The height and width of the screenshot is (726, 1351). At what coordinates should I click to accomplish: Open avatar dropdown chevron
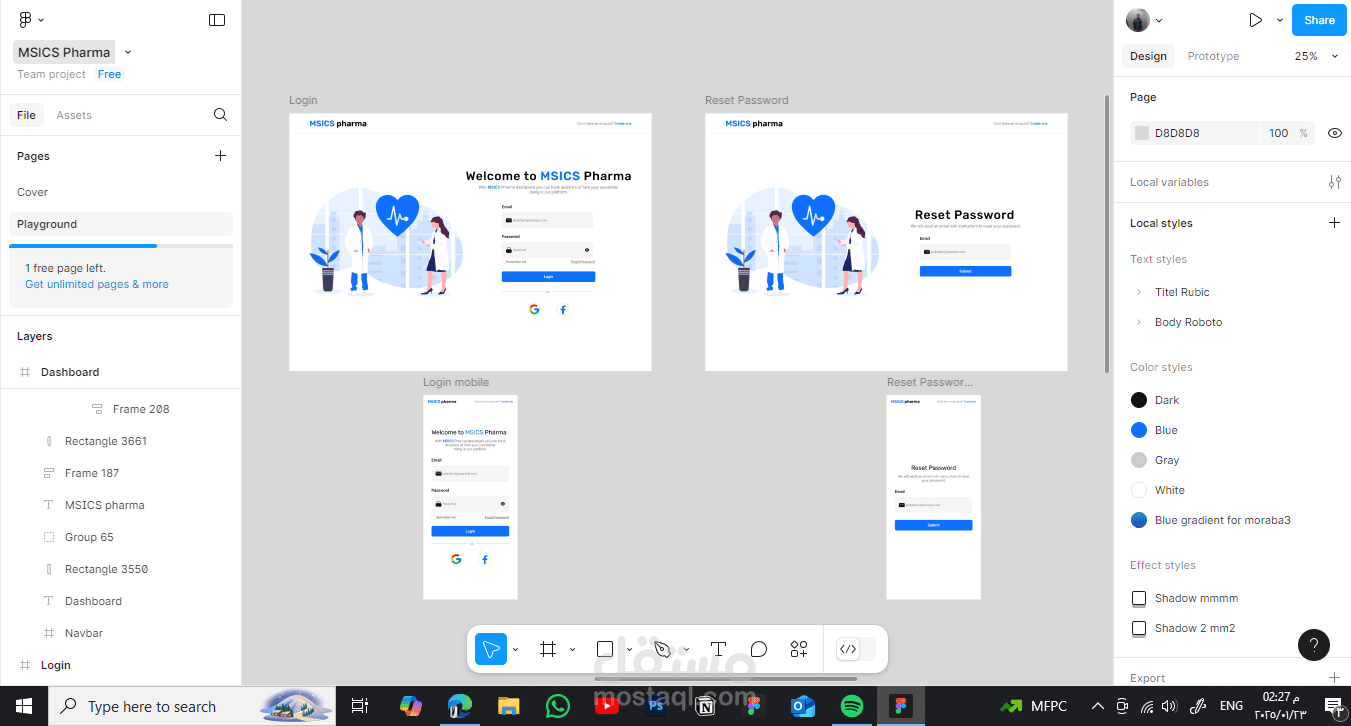point(1159,20)
